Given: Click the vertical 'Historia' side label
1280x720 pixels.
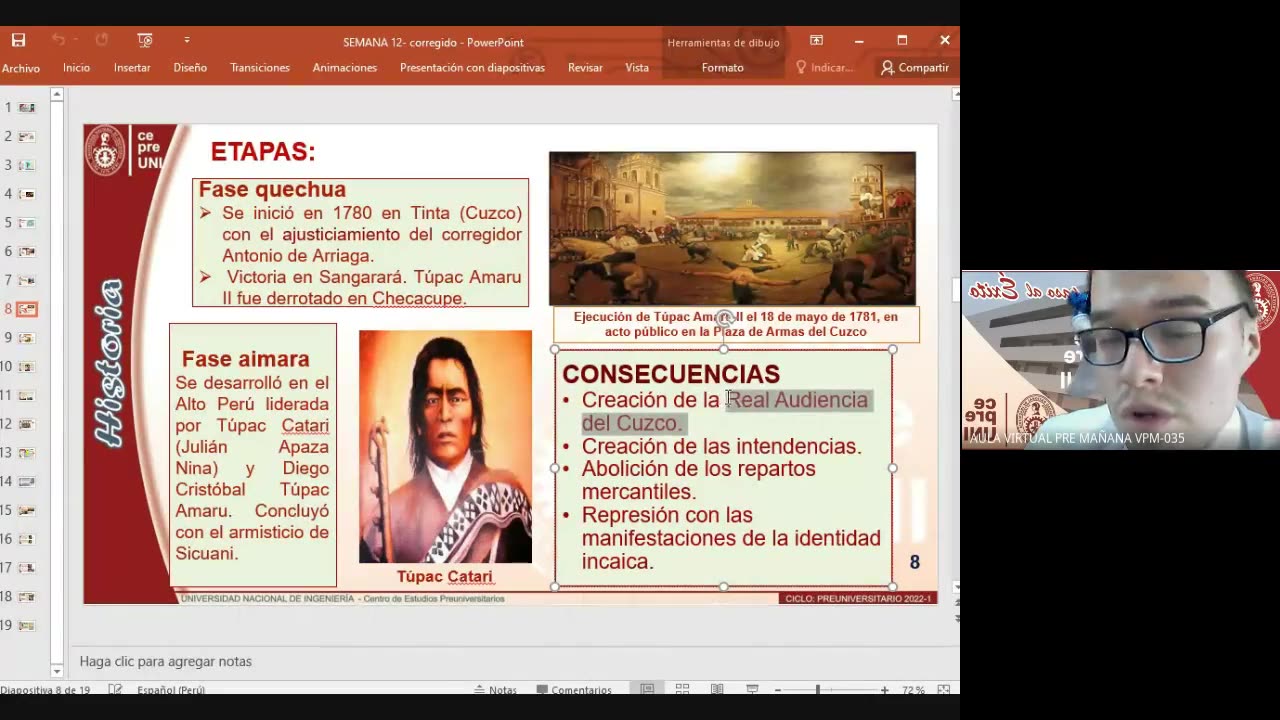Looking at the screenshot, I should (x=110, y=363).
